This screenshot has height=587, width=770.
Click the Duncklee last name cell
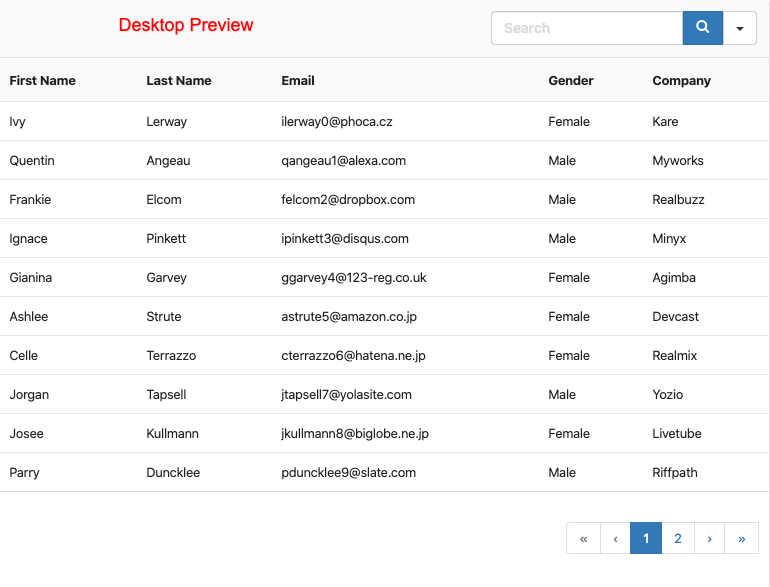[x=173, y=473]
